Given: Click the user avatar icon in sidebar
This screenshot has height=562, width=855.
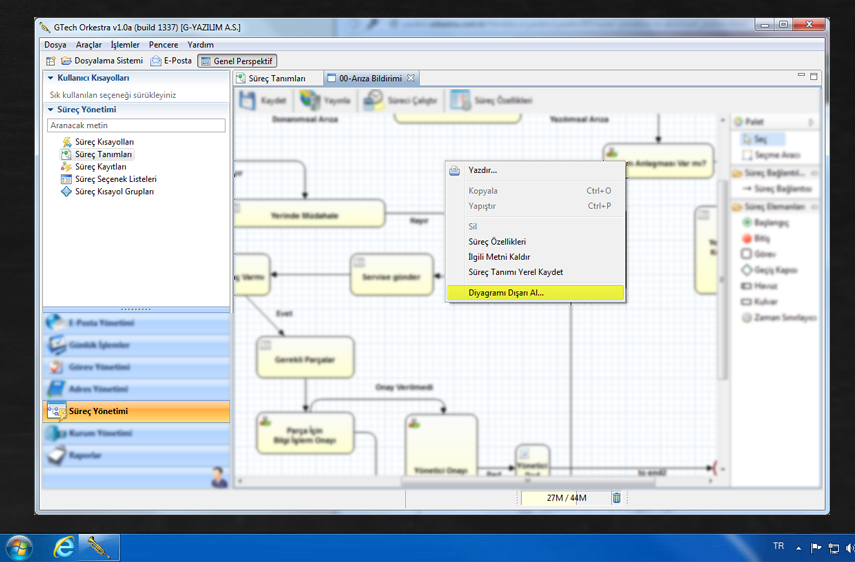Looking at the screenshot, I should (x=219, y=477).
